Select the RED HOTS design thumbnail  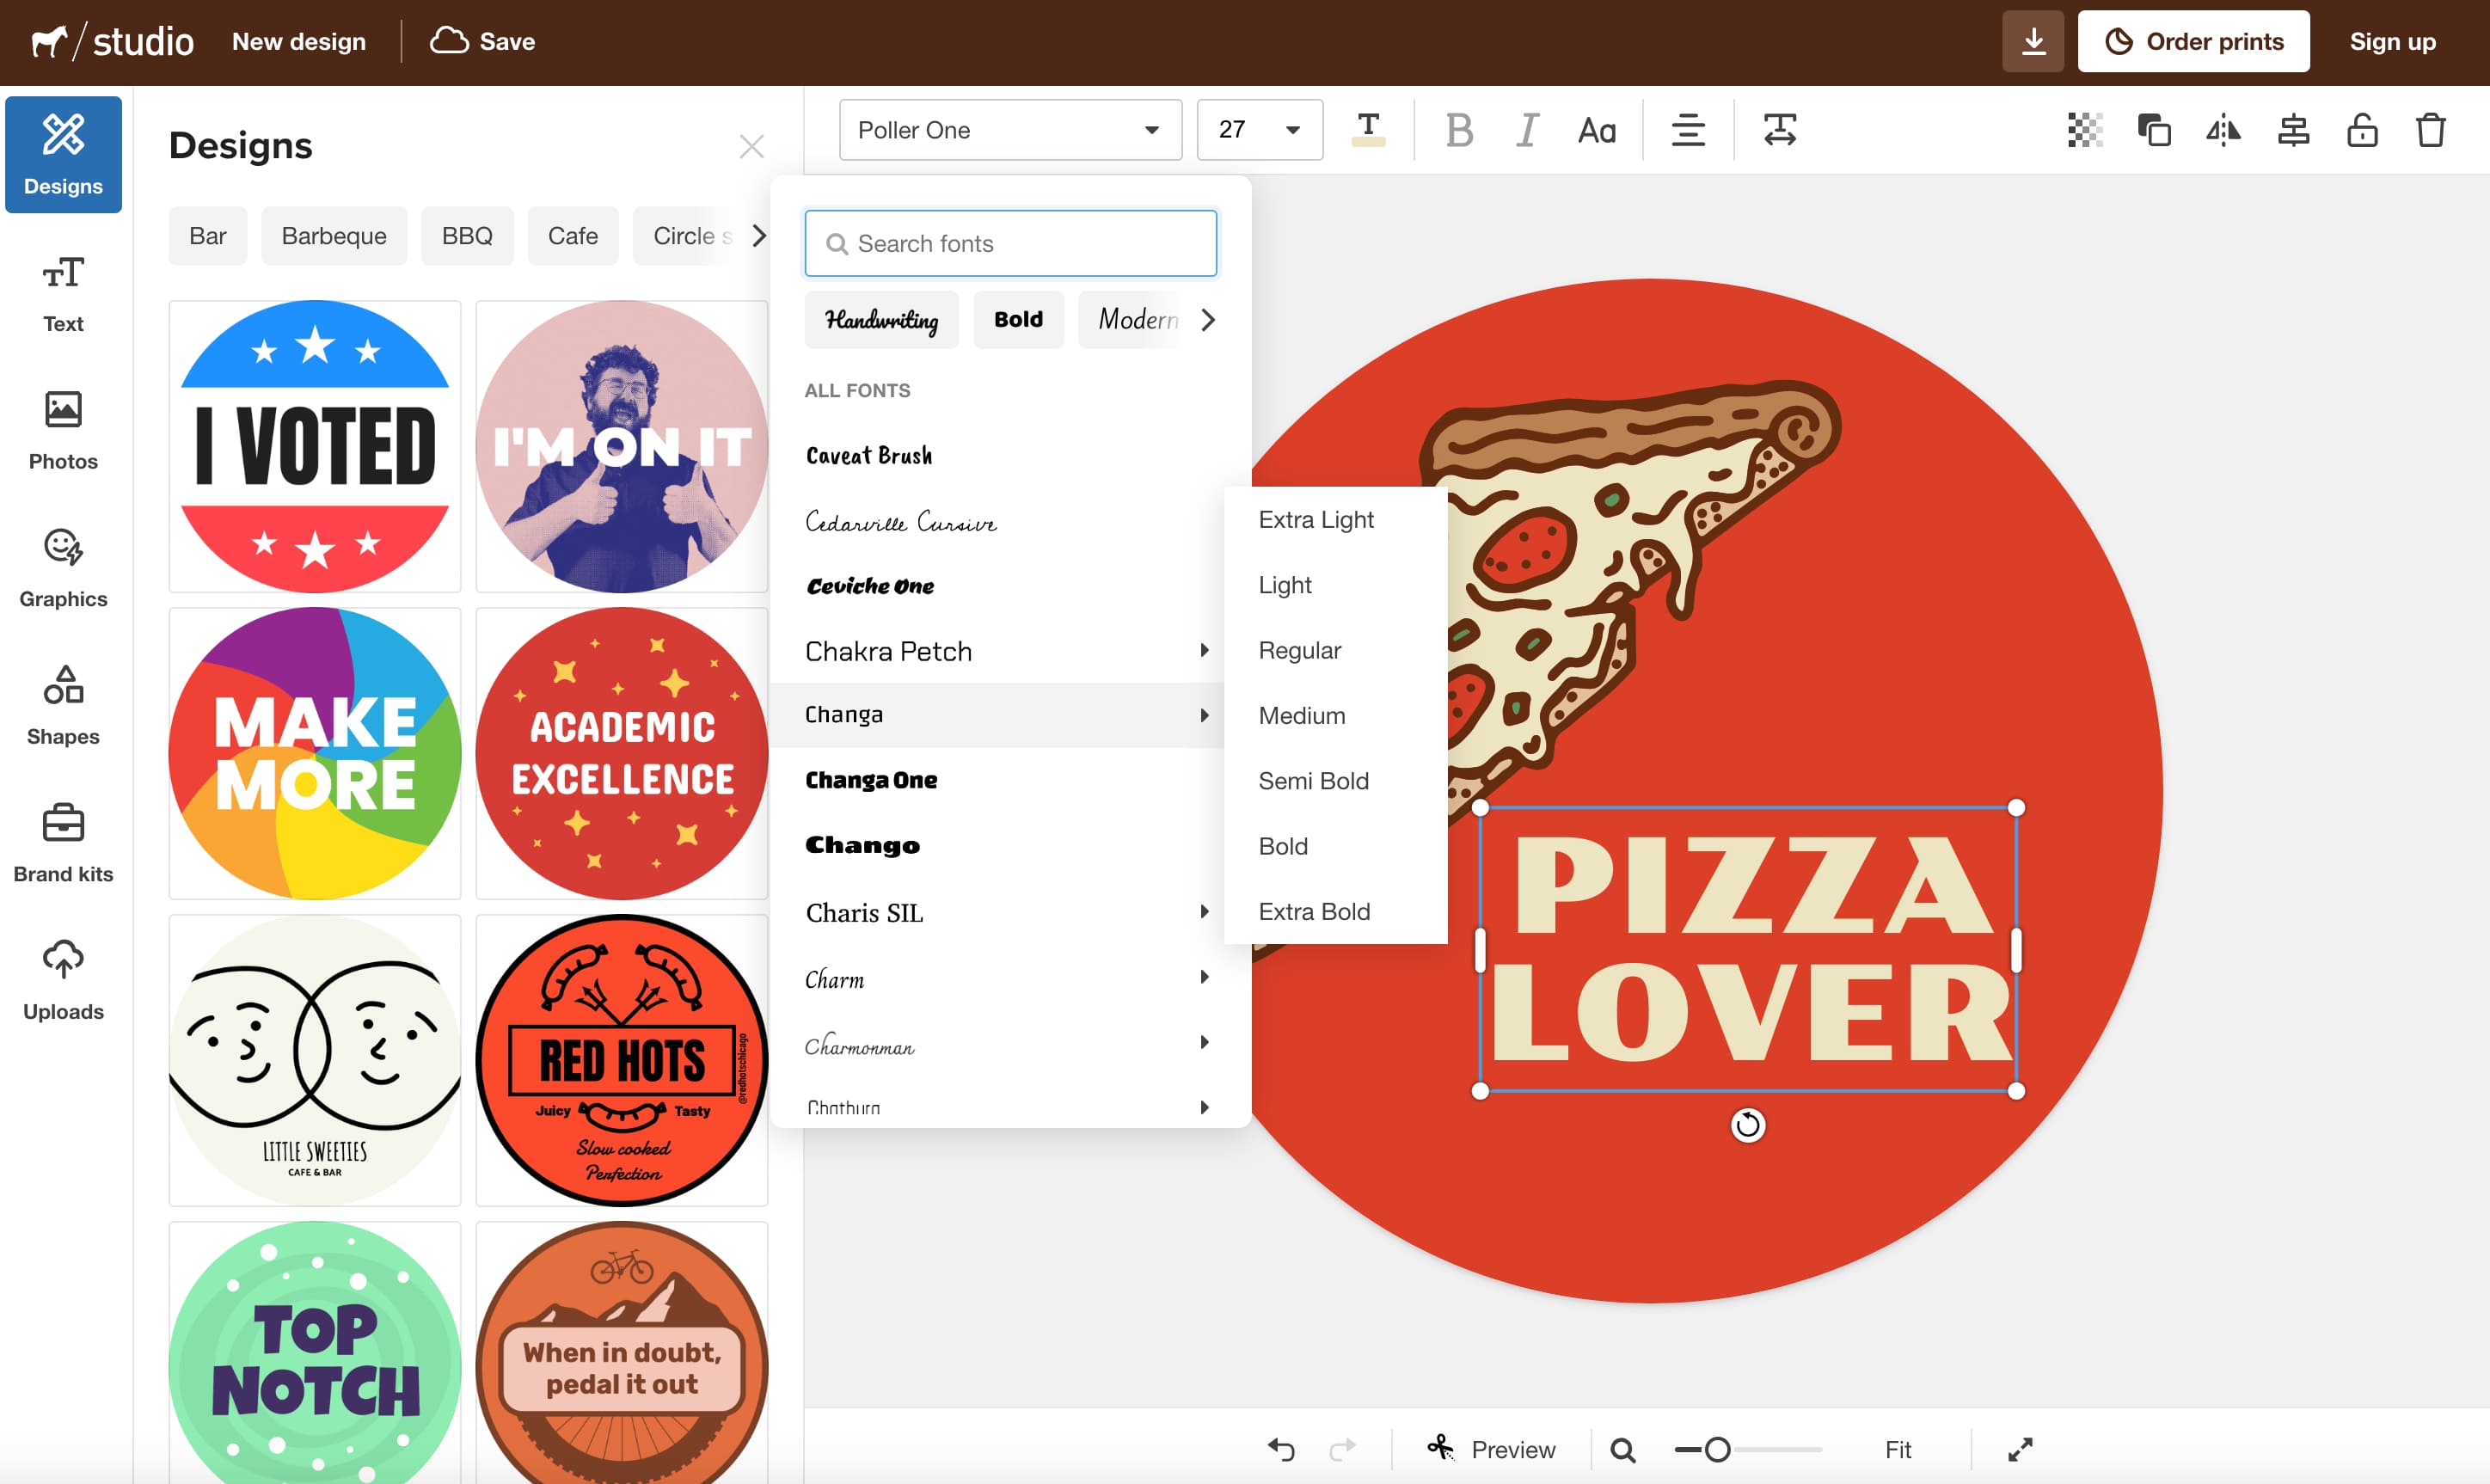coord(621,1060)
